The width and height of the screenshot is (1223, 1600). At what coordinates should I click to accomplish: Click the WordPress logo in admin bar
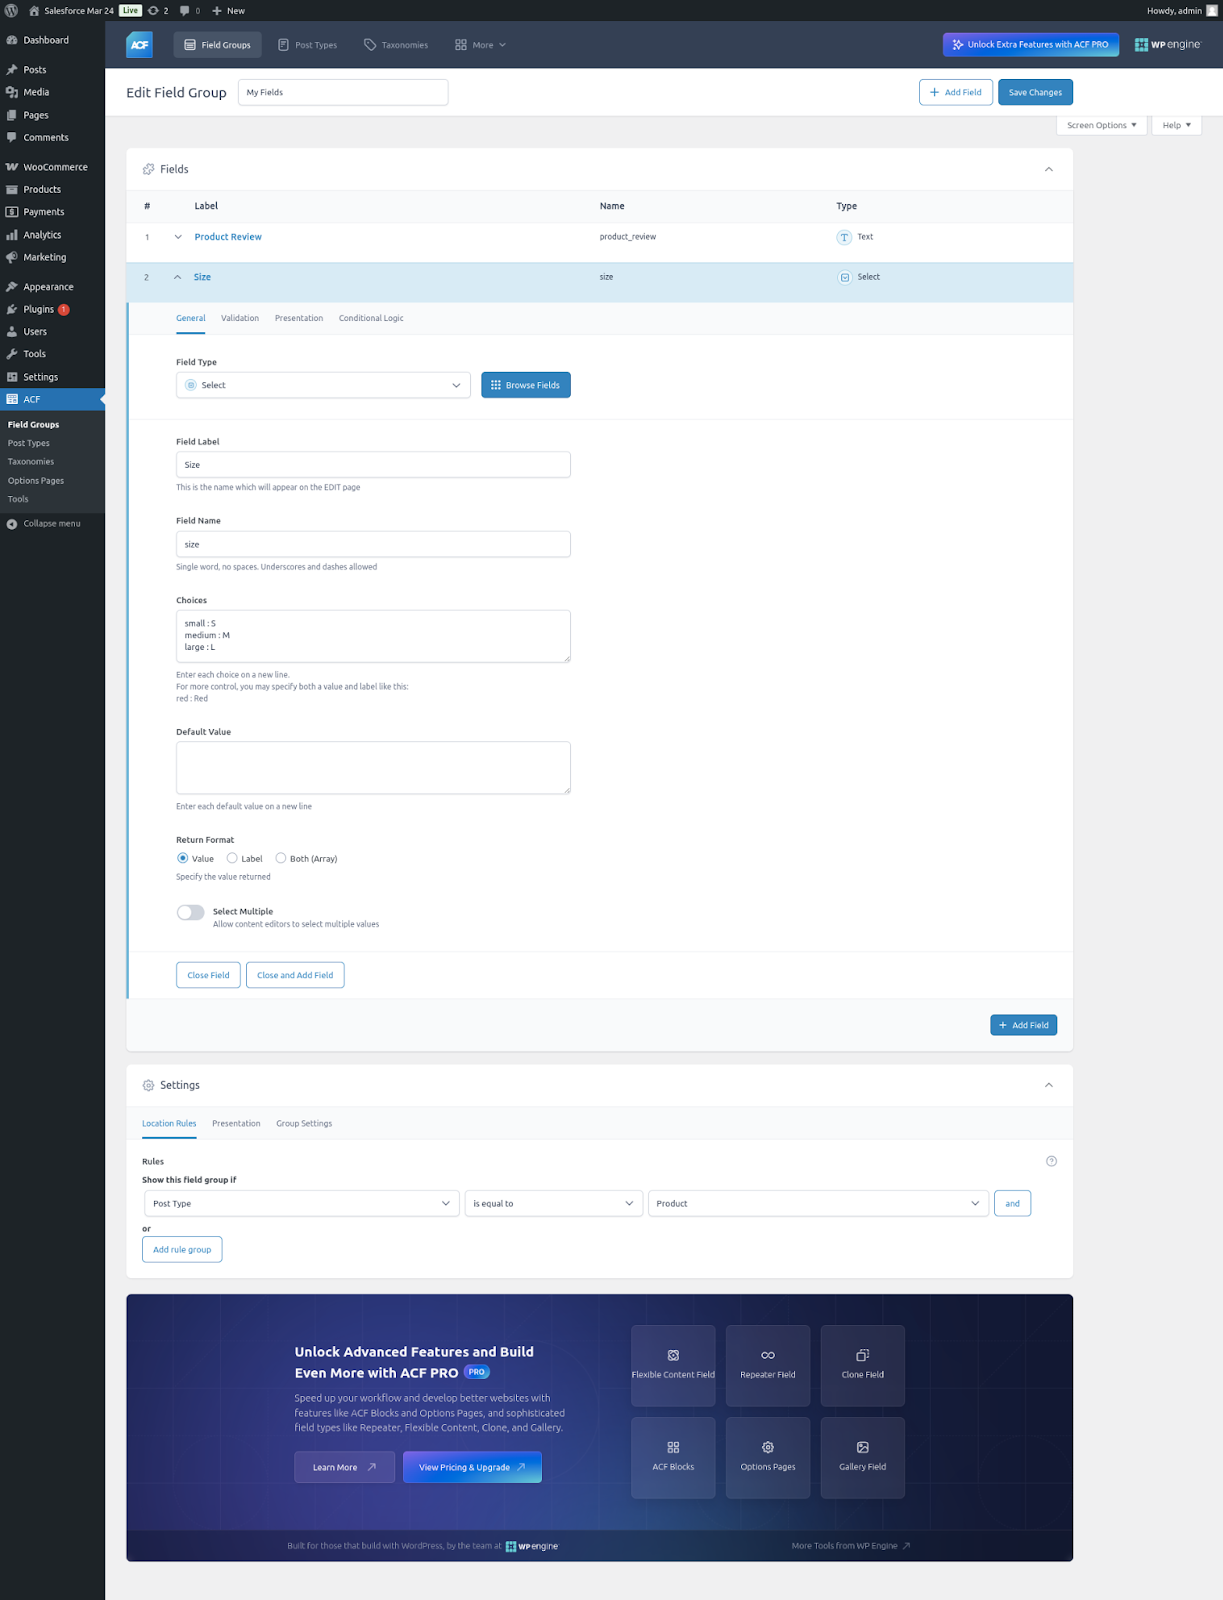coord(12,11)
